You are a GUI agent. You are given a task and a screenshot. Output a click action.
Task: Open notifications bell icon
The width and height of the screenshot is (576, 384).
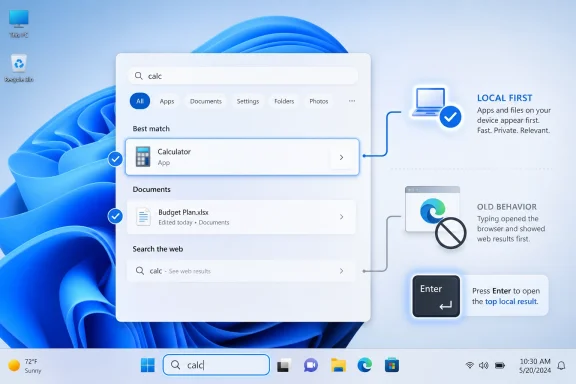click(561, 365)
